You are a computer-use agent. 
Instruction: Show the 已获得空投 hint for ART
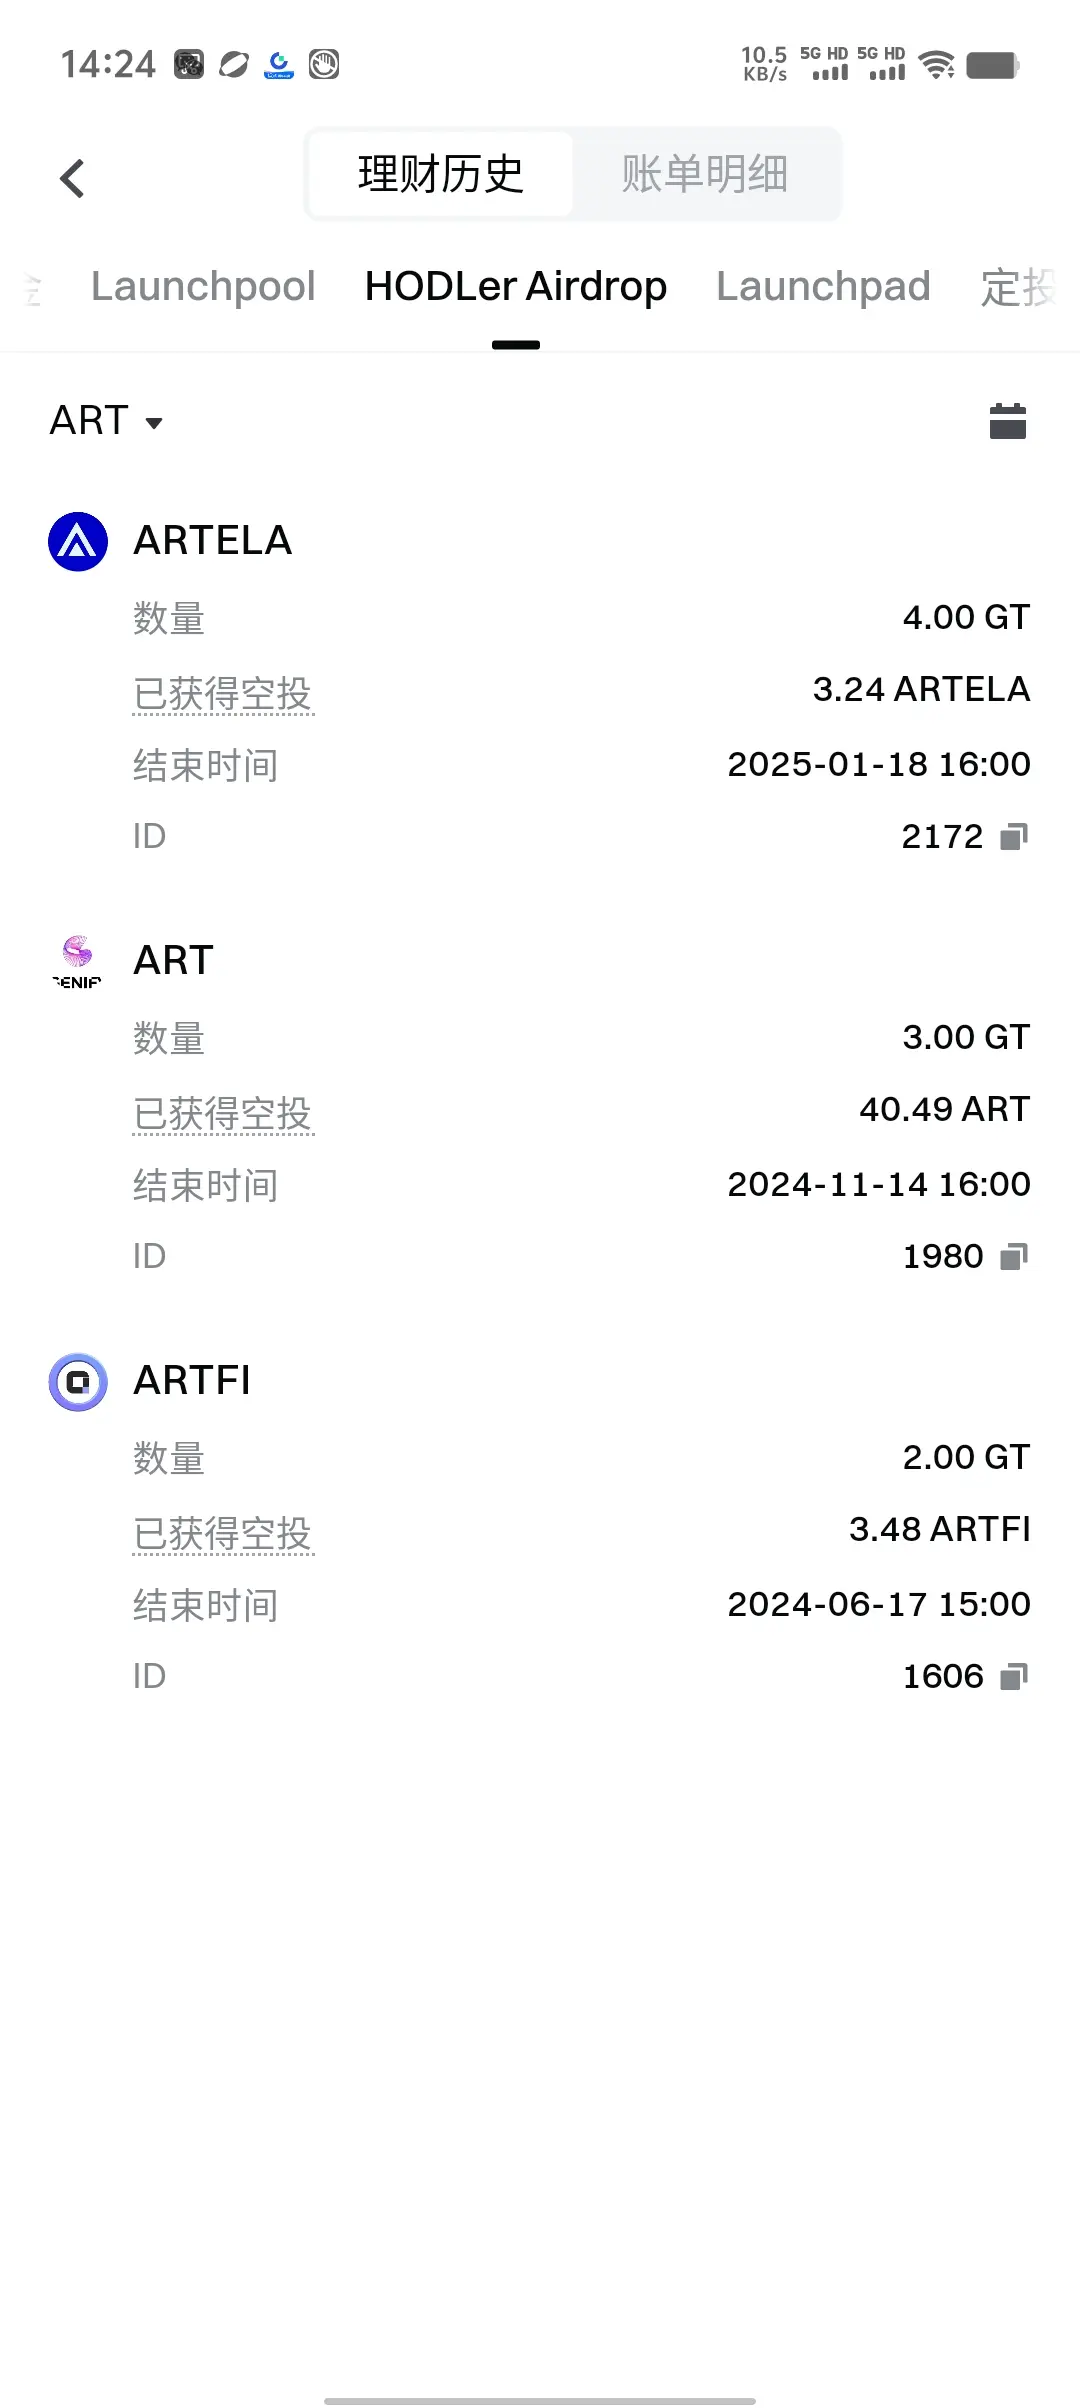pos(223,1114)
